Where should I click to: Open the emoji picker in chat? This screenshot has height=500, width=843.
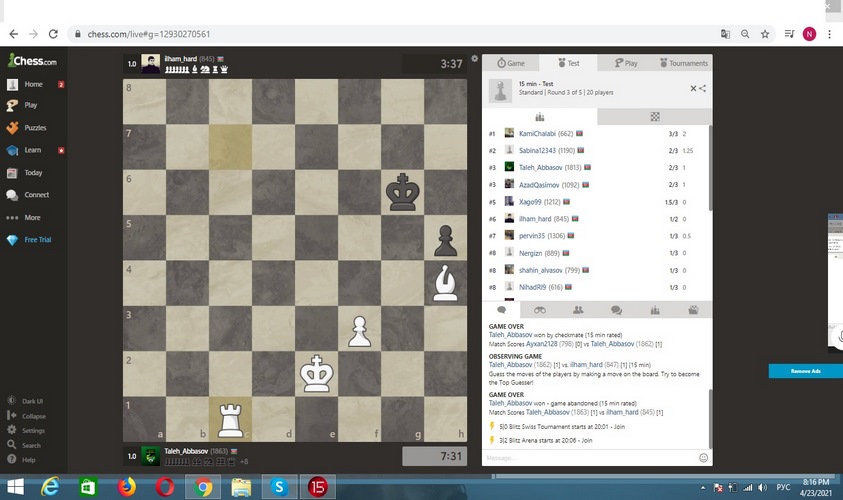704,458
